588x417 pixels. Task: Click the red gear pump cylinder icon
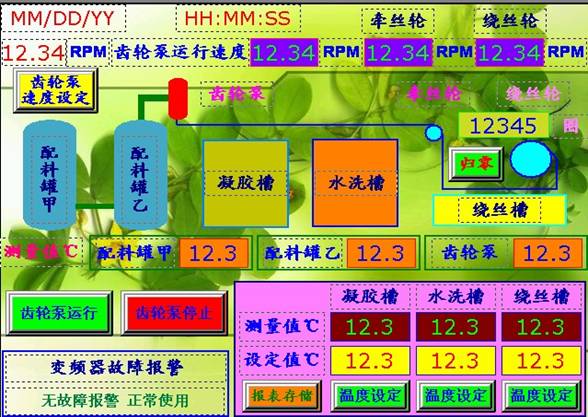pos(178,99)
